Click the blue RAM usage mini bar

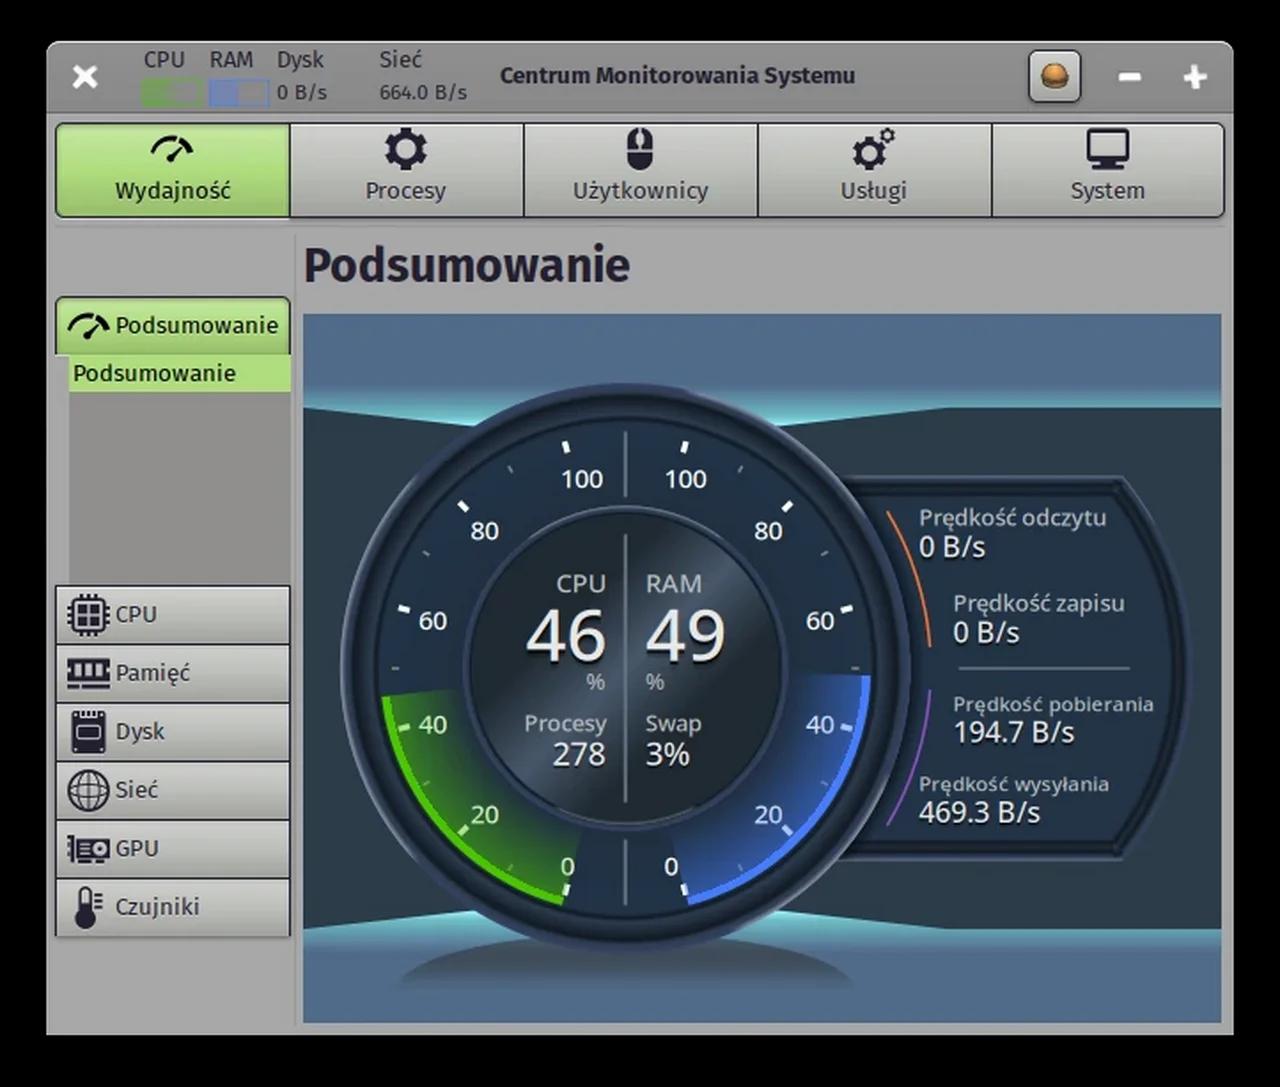point(238,93)
